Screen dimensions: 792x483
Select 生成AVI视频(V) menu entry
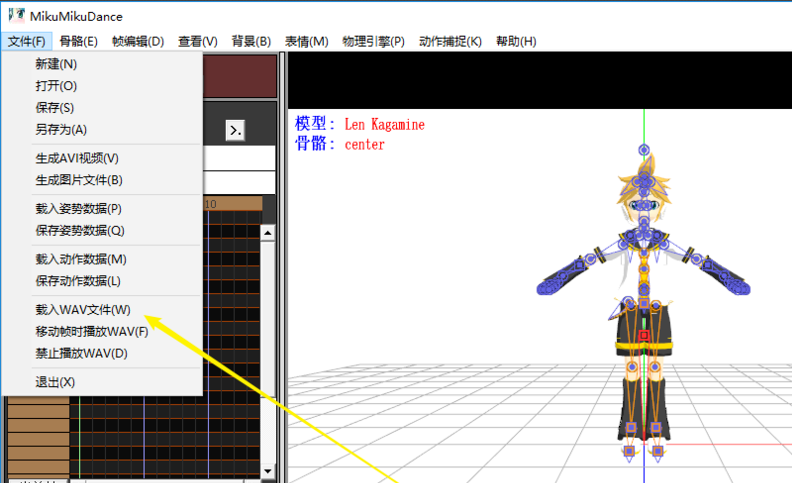click(77, 158)
